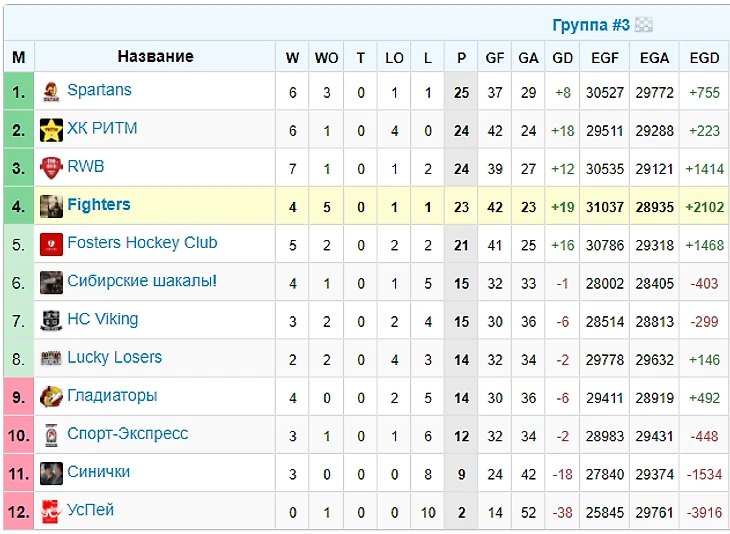The image size is (730, 534).
Task: Click the Spartans team logo icon
Action: pyautogui.click(x=51, y=92)
